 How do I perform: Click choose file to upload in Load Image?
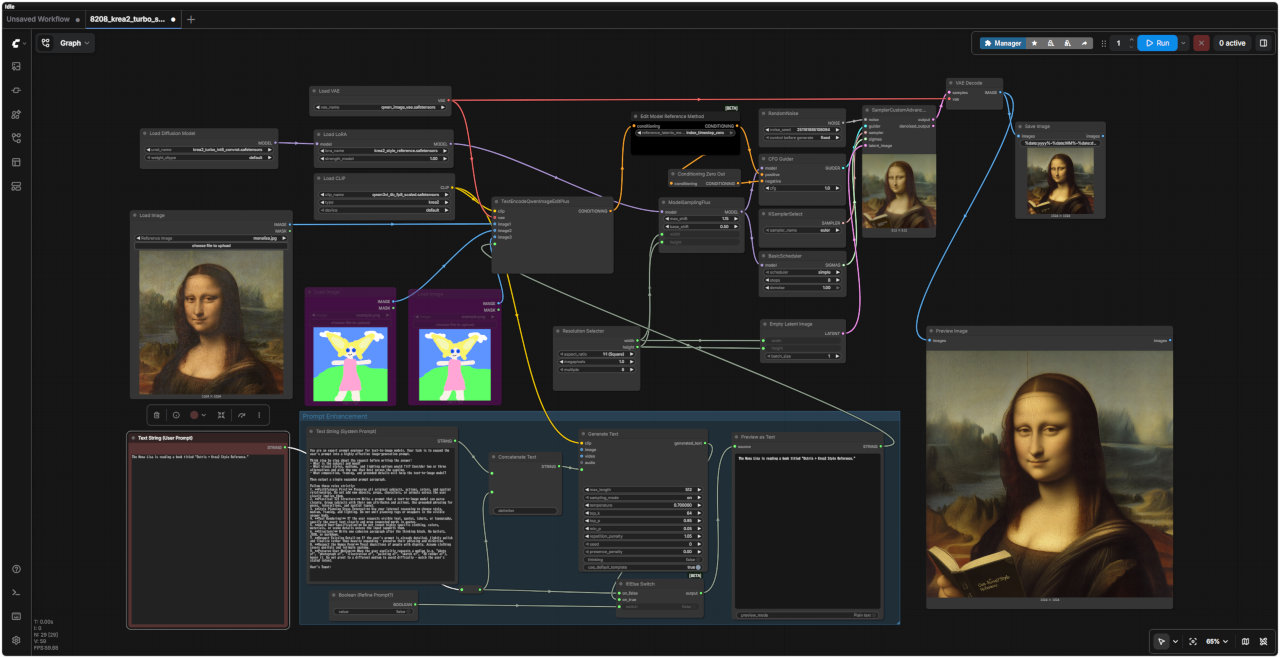(x=211, y=245)
